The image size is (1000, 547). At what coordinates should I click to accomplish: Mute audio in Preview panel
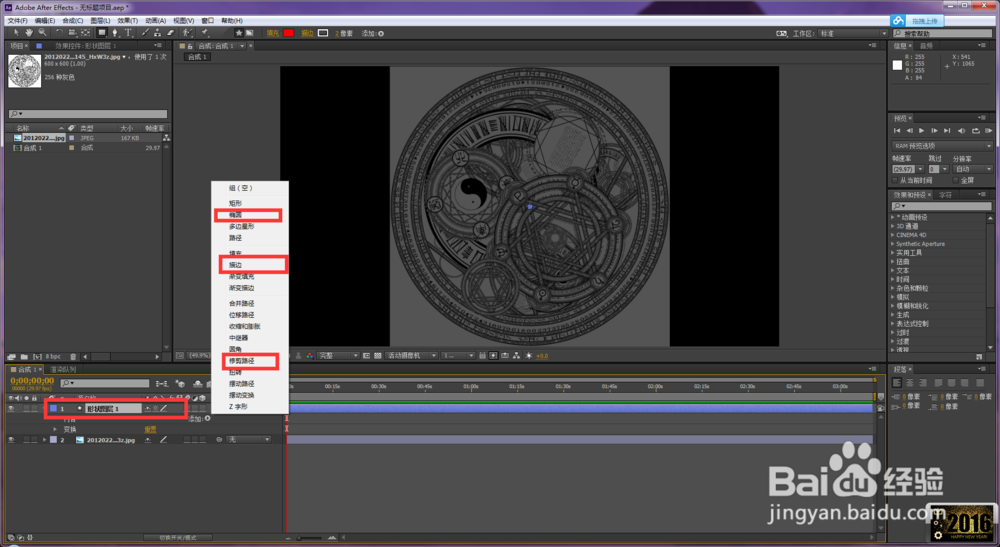(x=962, y=131)
